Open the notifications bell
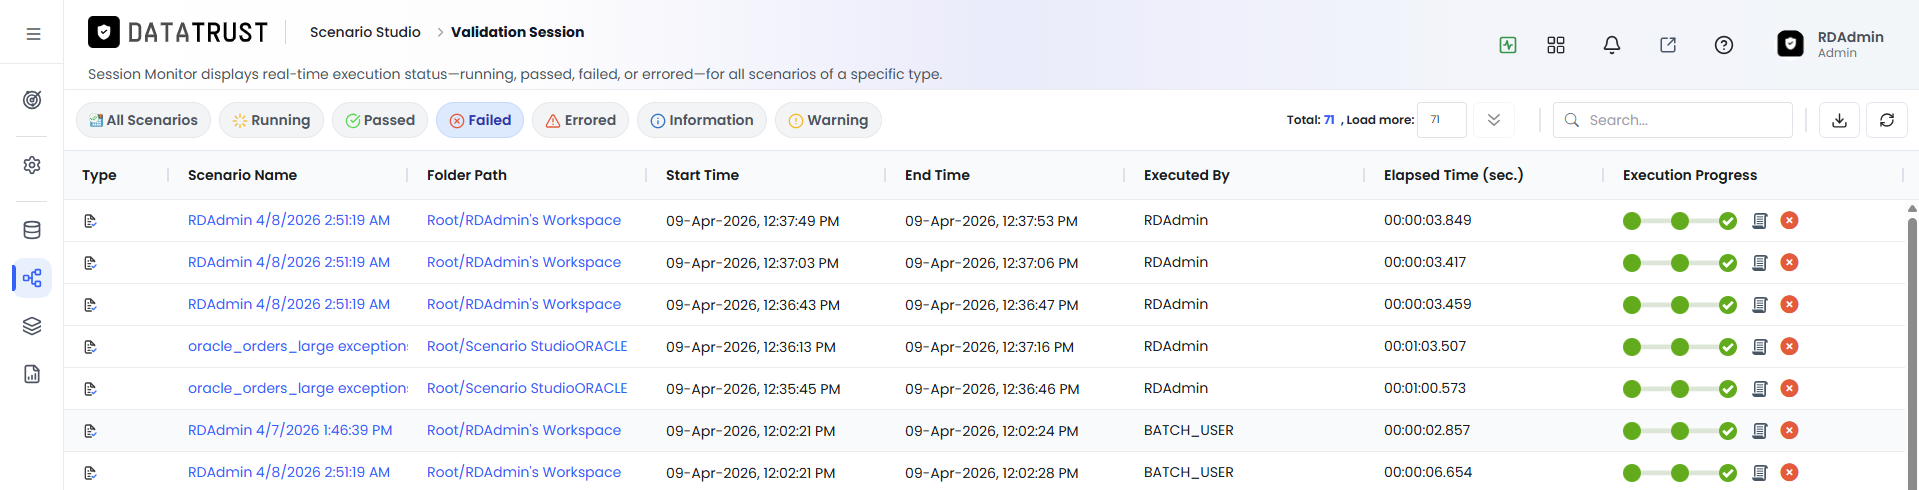1919x490 pixels. (x=1612, y=45)
